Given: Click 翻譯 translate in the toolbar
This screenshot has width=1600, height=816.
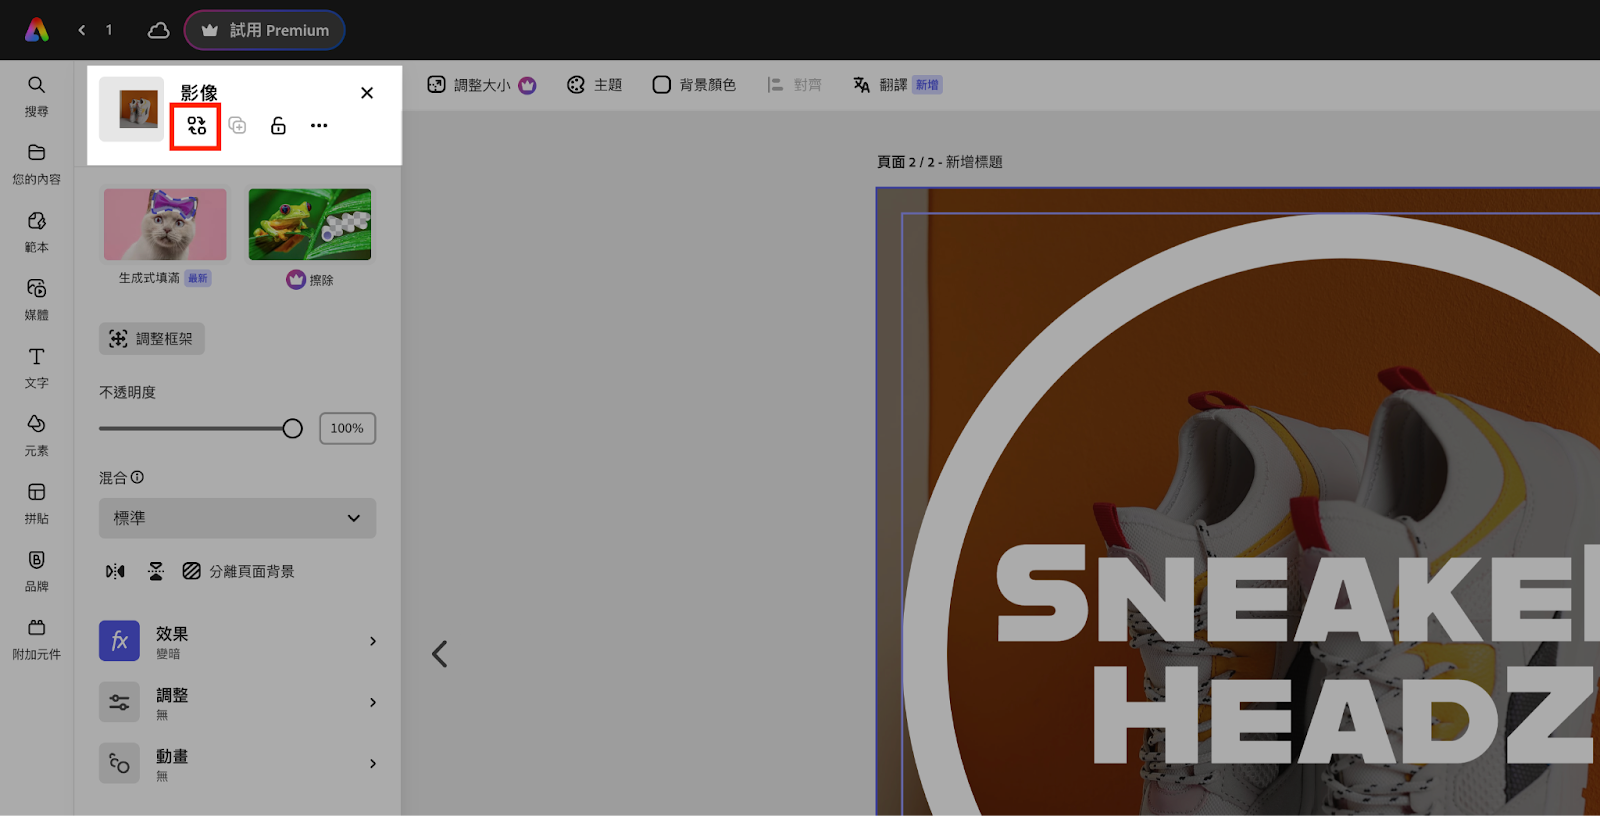Looking at the screenshot, I should (x=897, y=85).
